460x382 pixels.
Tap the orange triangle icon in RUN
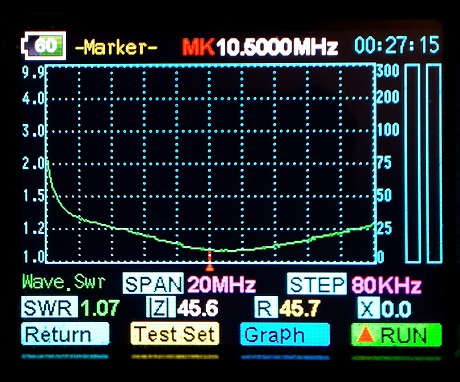(x=366, y=334)
